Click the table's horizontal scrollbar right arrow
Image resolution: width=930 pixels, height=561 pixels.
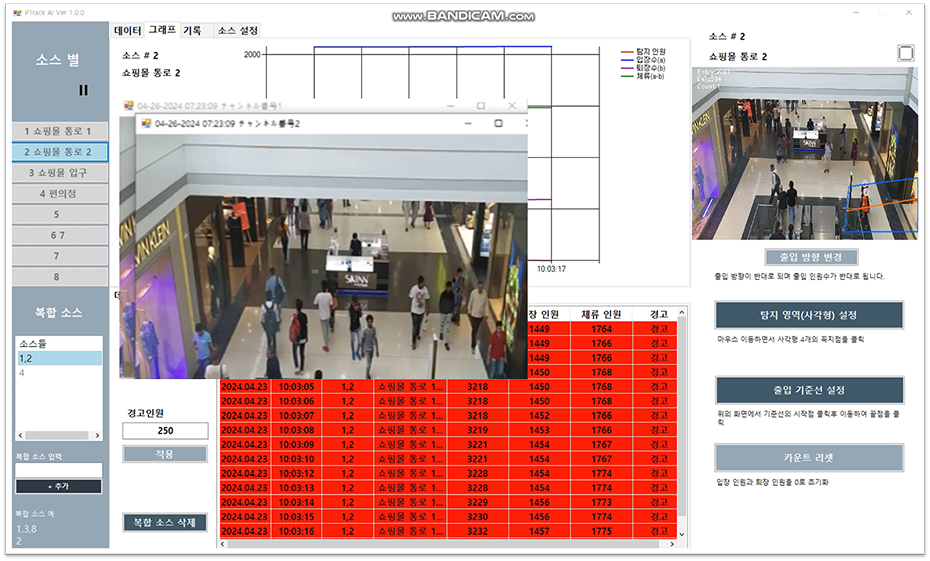click(x=672, y=544)
